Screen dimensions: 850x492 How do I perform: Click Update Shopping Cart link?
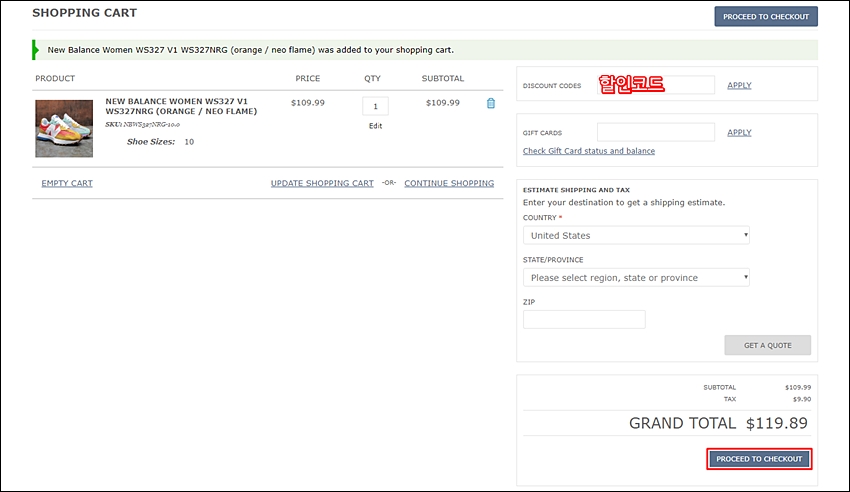click(322, 183)
